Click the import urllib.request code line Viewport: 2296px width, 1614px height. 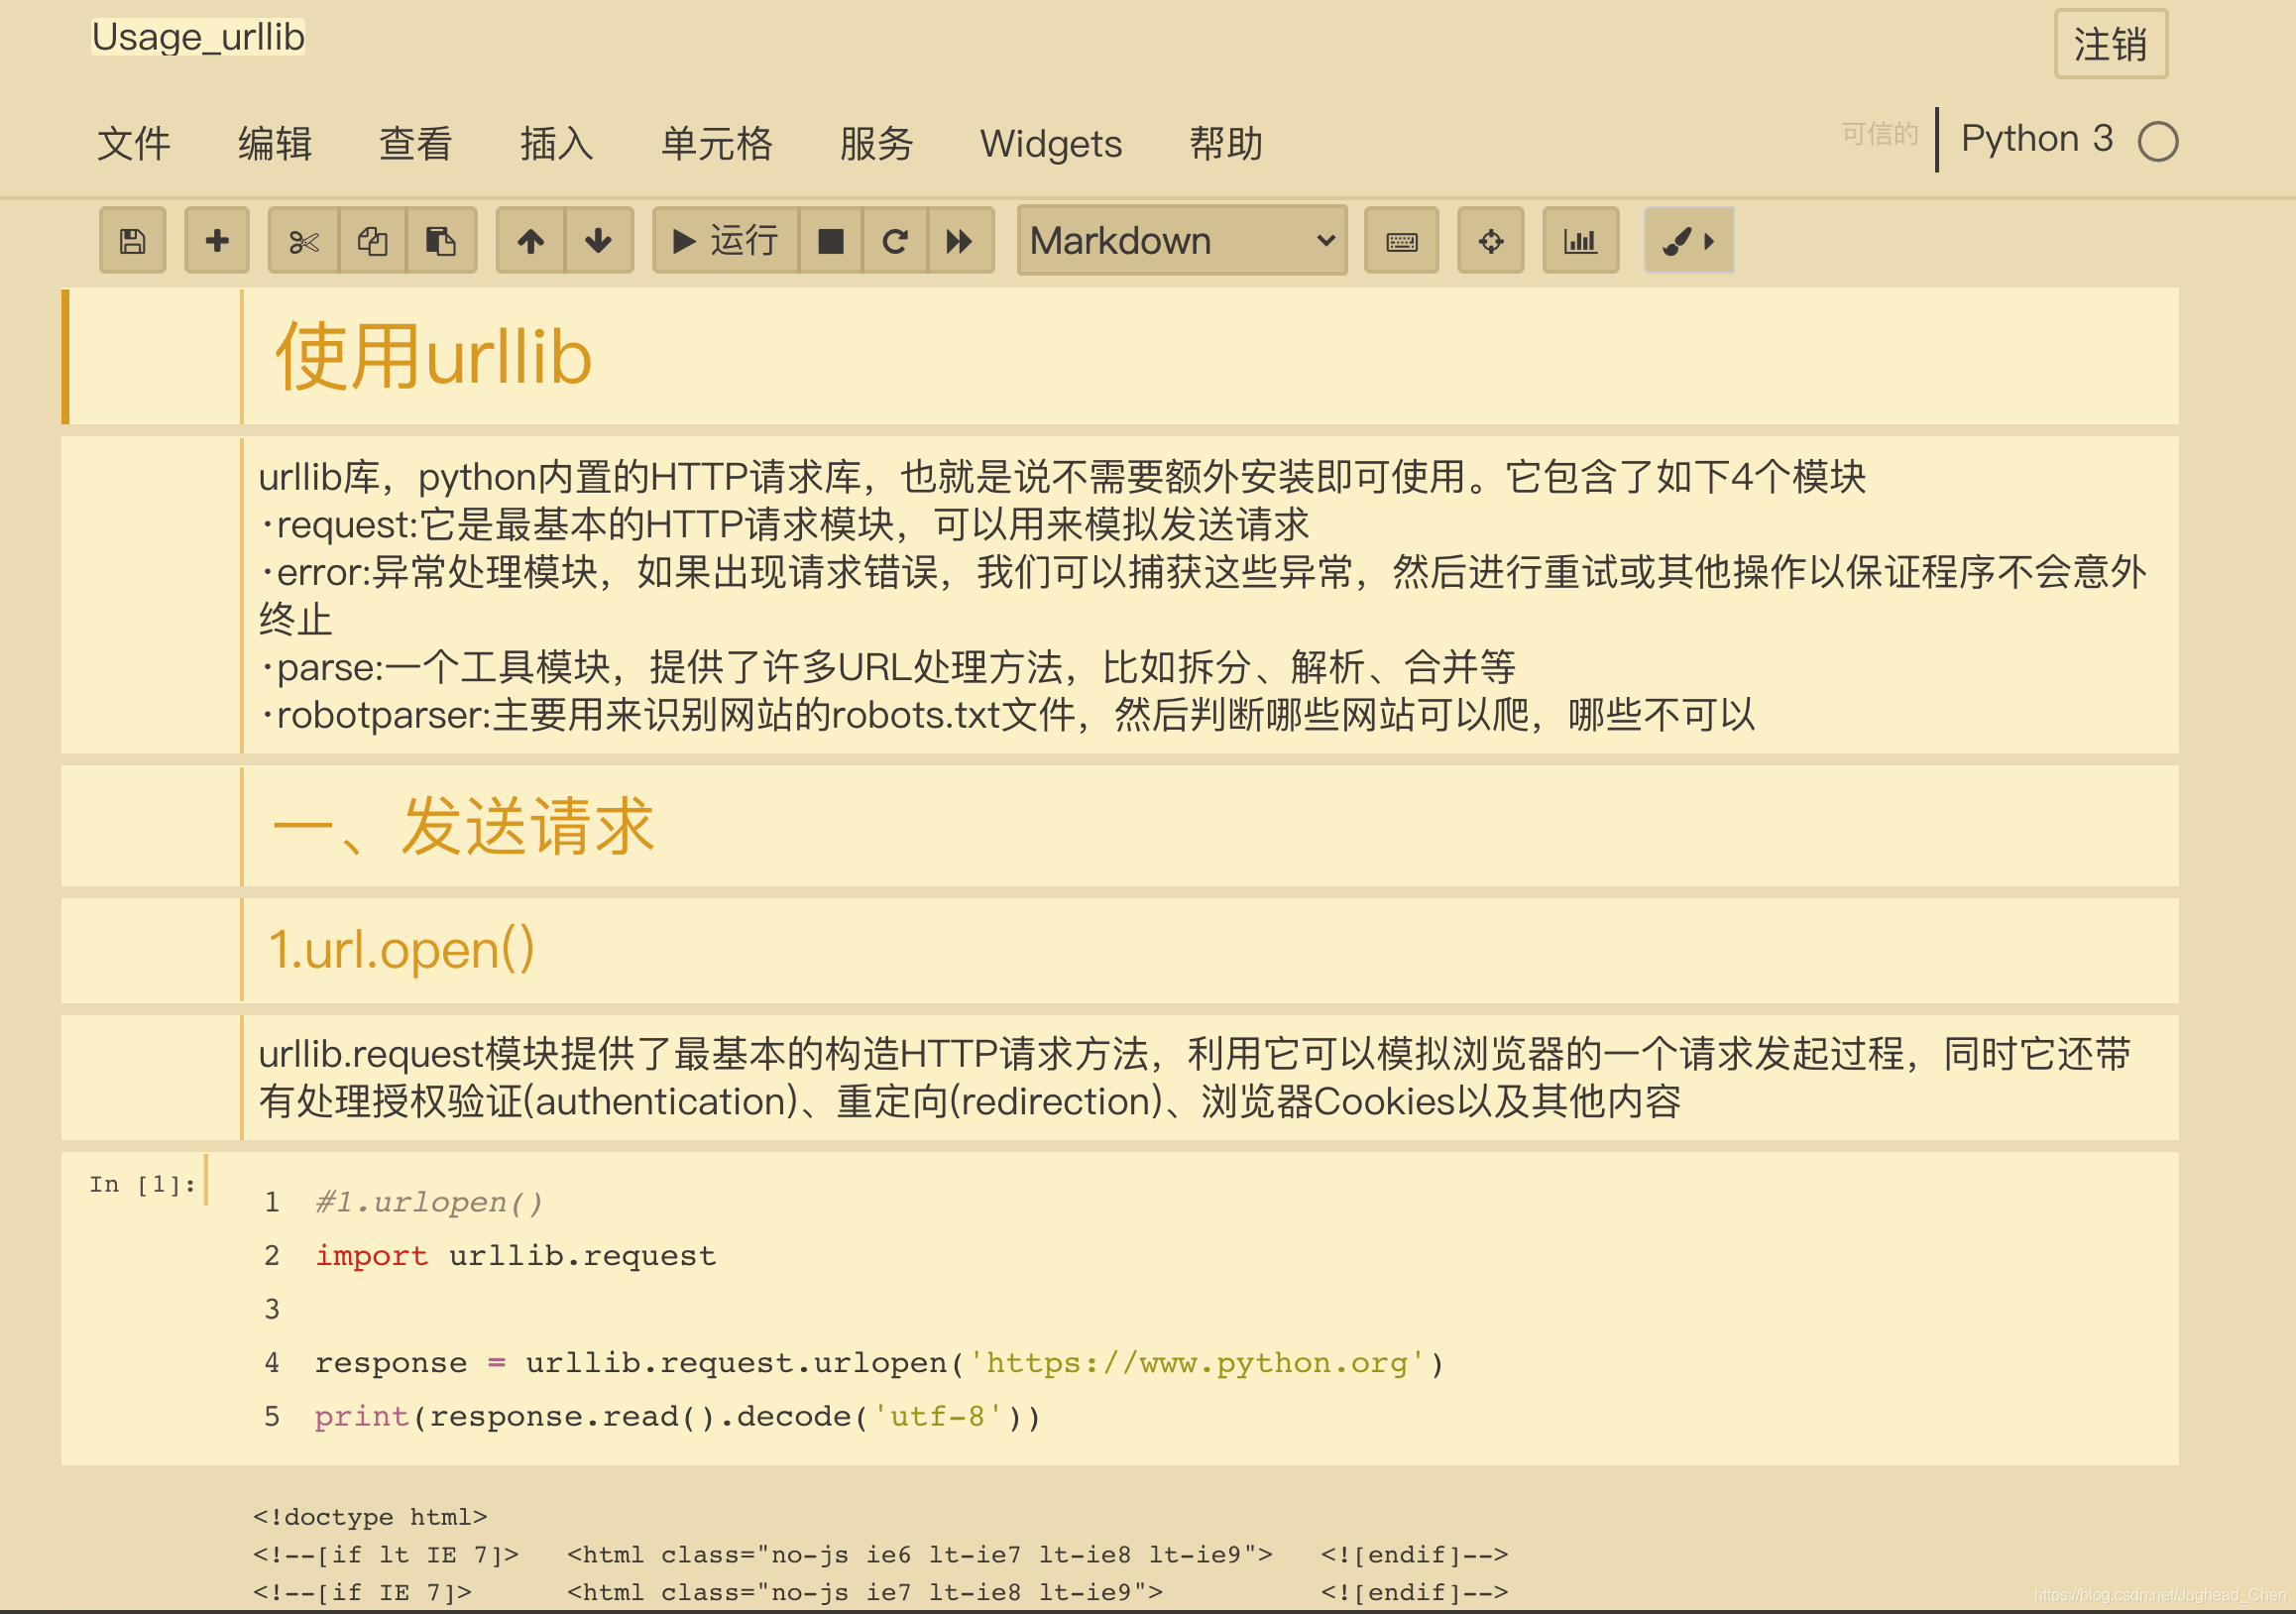[516, 1255]
